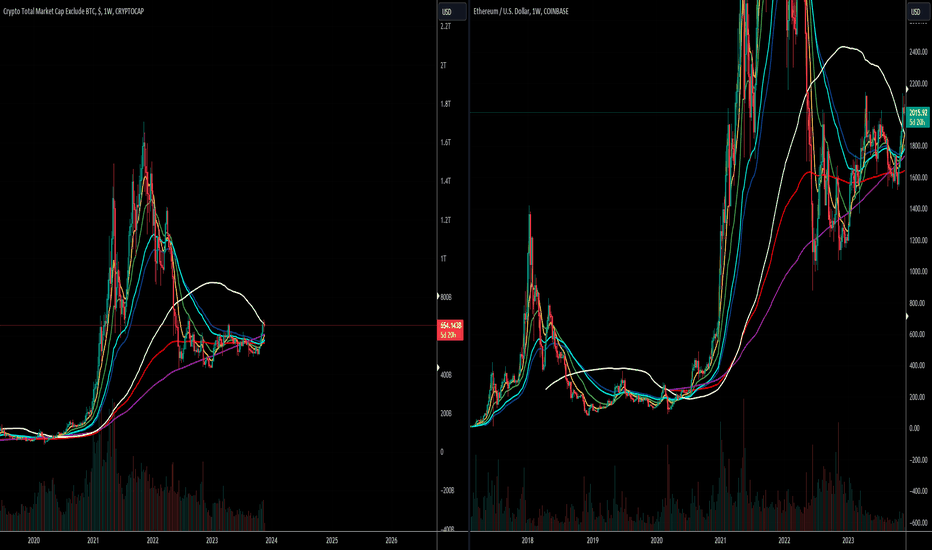The height and width of the screenshot is (550, 932).
Task: Click the 1000.00 level on Ethereum price axis
Action: pos(918,272)
